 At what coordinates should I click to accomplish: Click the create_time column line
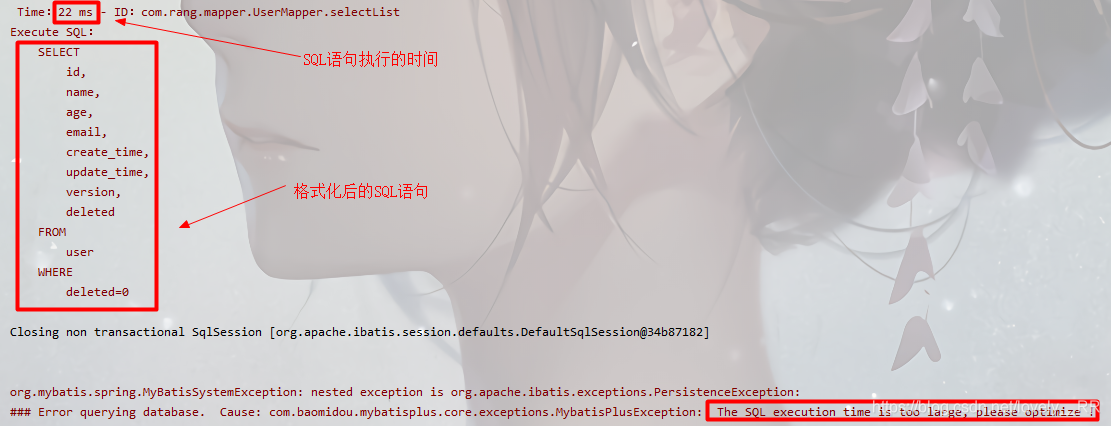108,152
